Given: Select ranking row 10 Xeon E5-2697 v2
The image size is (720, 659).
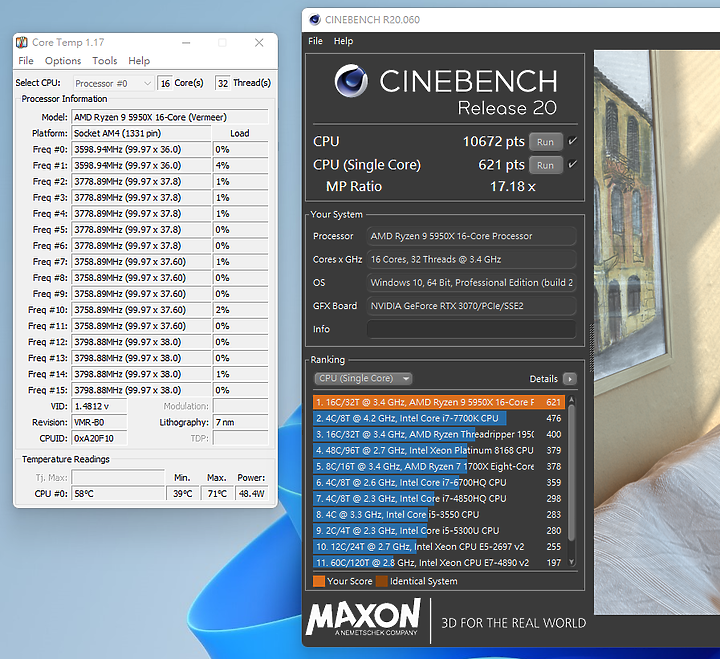Looking at the screenshot, I should [439, 546].
